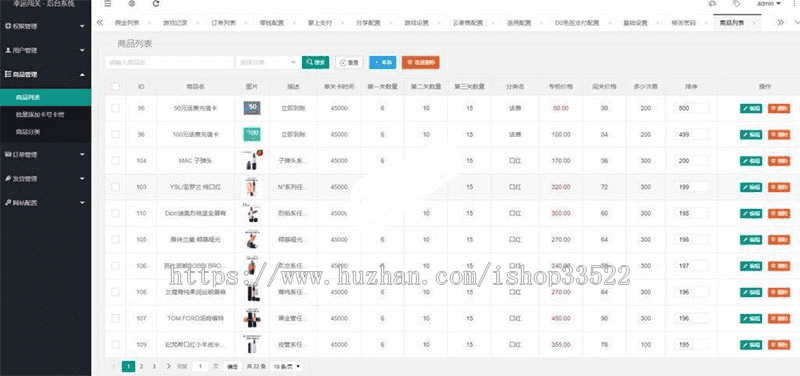
Task: Go to page 2 in pagination
Action: pos(142,366)
